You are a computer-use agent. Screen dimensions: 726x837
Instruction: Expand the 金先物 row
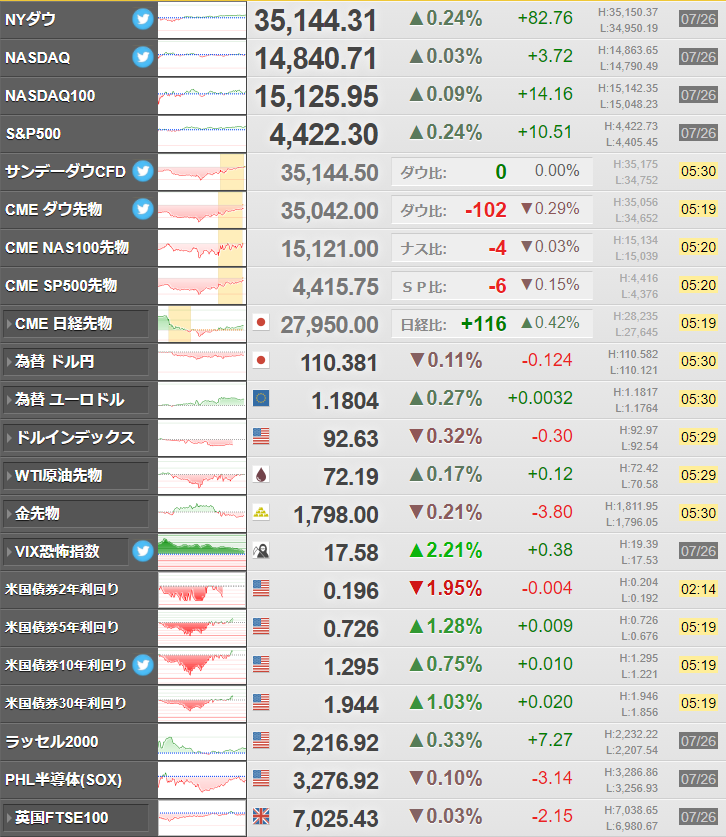pyautogui.click(x=76, y=514)
